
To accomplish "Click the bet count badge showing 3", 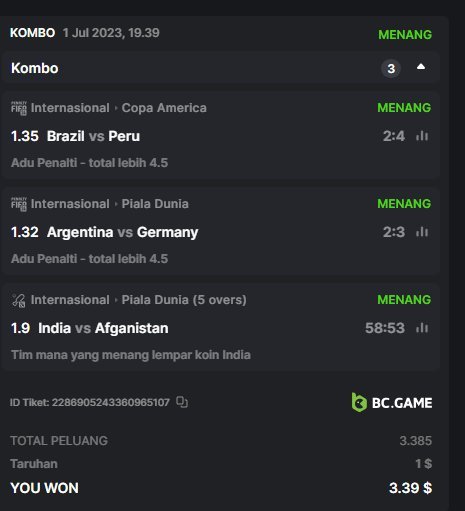I will 391,68.
